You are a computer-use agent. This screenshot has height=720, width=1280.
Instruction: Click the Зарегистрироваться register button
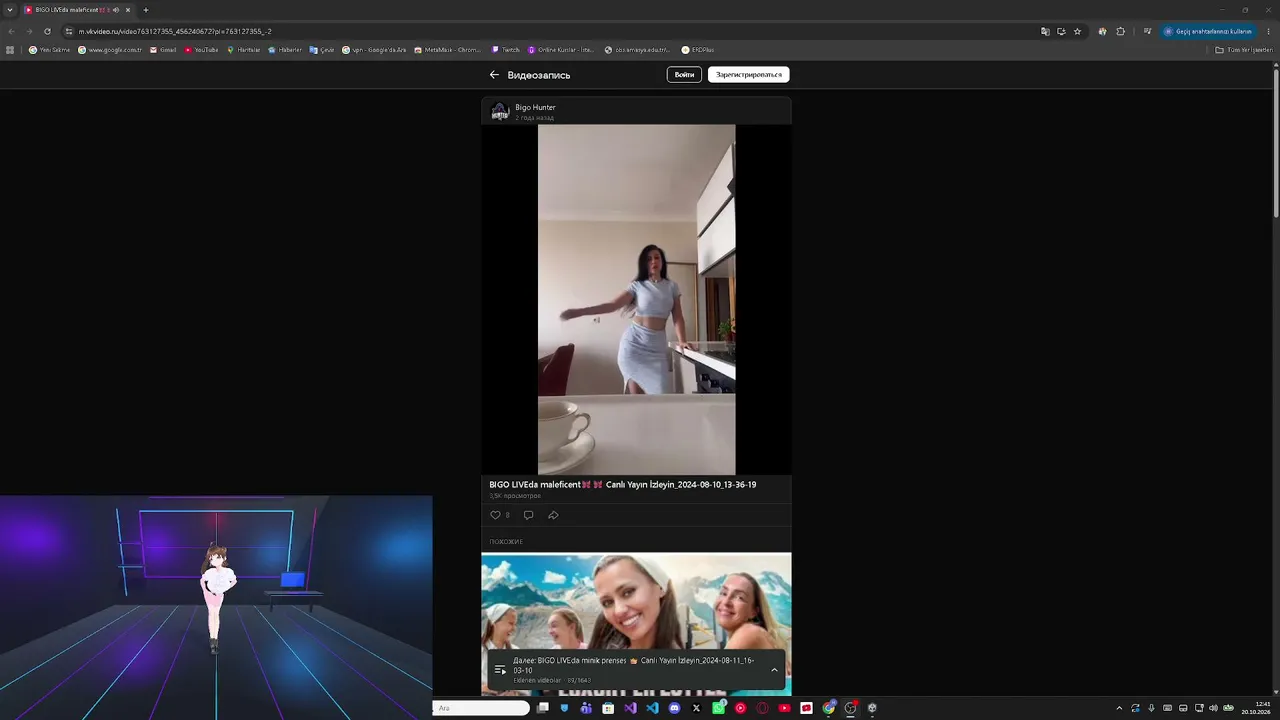coord(749,75)
